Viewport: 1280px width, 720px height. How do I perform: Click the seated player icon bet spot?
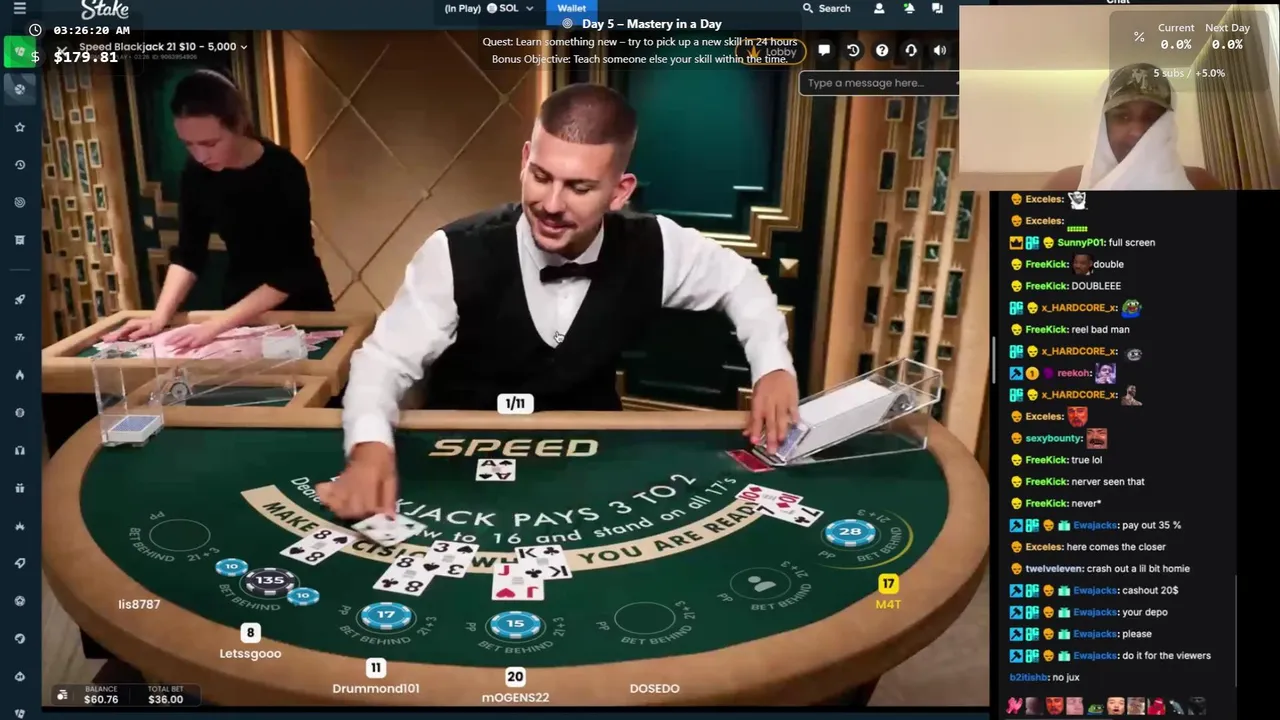point(761,583)
